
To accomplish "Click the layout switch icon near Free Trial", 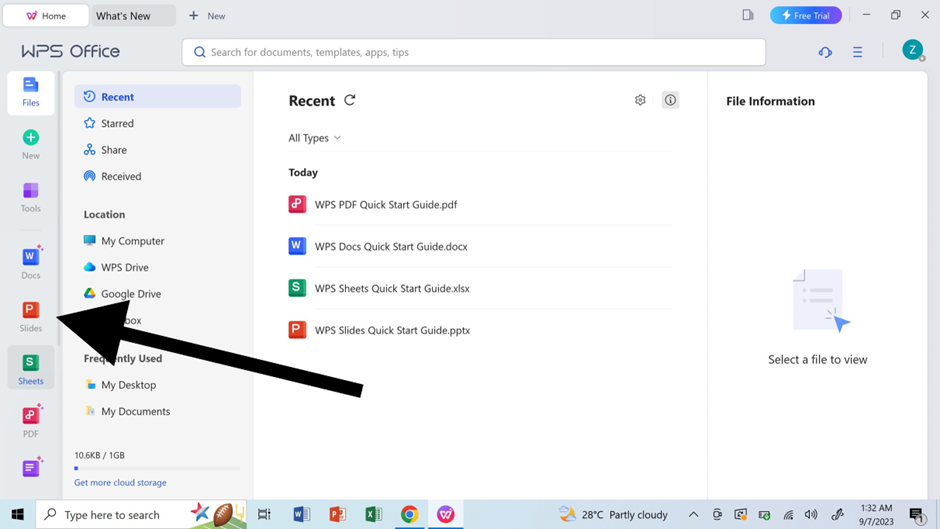I will [748, 15].
